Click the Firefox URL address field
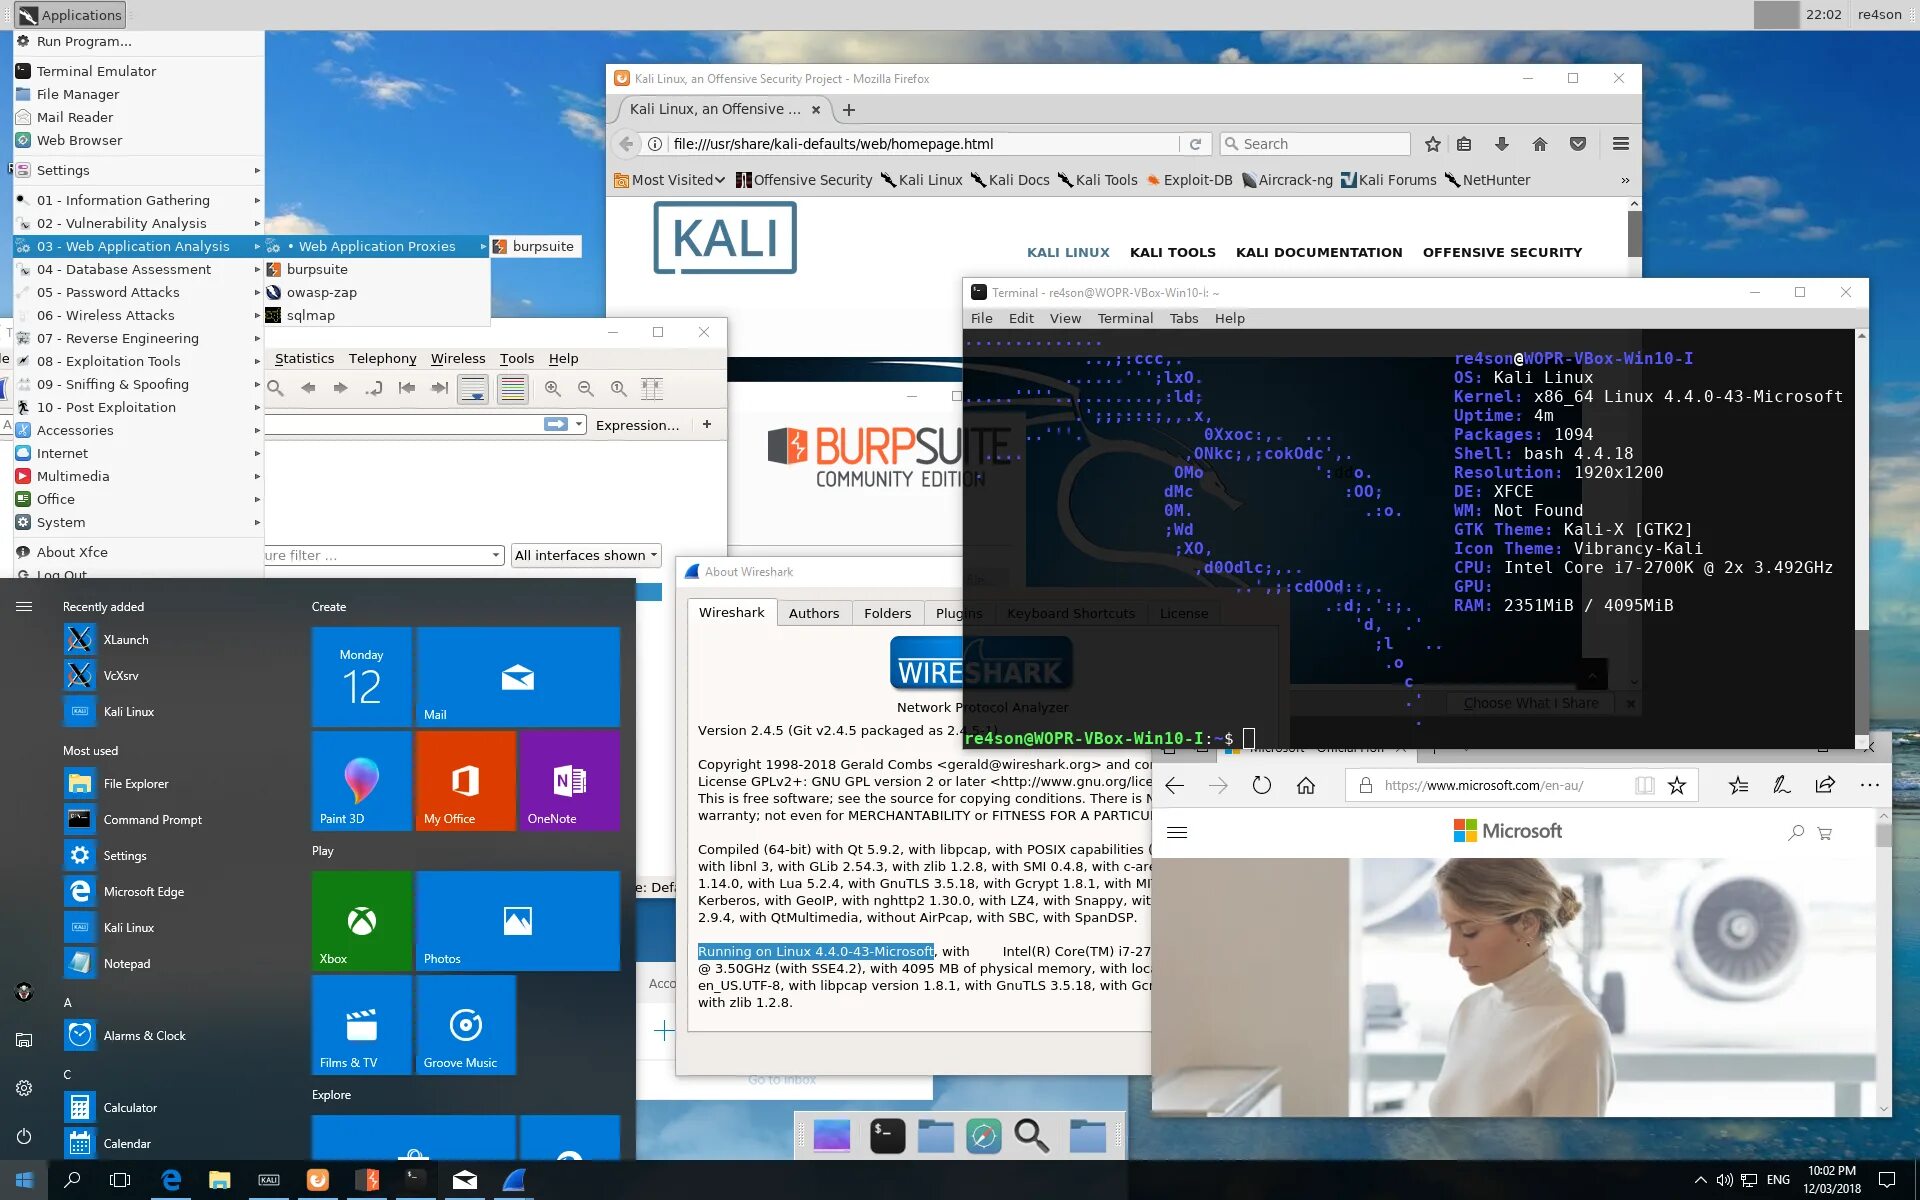The image size is (1920, 1200). tap(900, 144)
